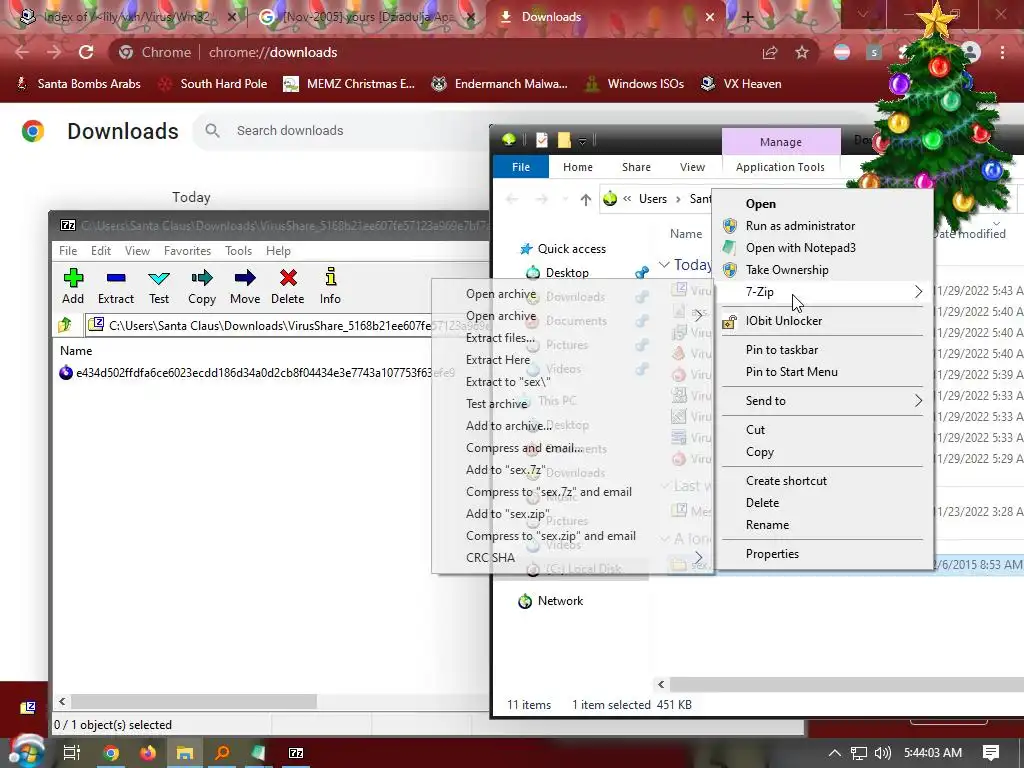Expand the 7-Zip submenu arrow
The height and width of the screenshot is (768, 1024).
click(x=918, y=292)
